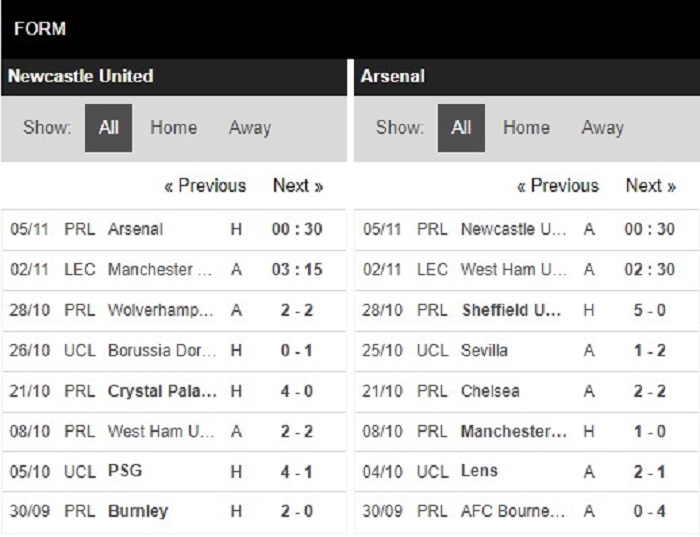Switch Arsenal form to Home matches
700x537 pixels.
(526, 128)
